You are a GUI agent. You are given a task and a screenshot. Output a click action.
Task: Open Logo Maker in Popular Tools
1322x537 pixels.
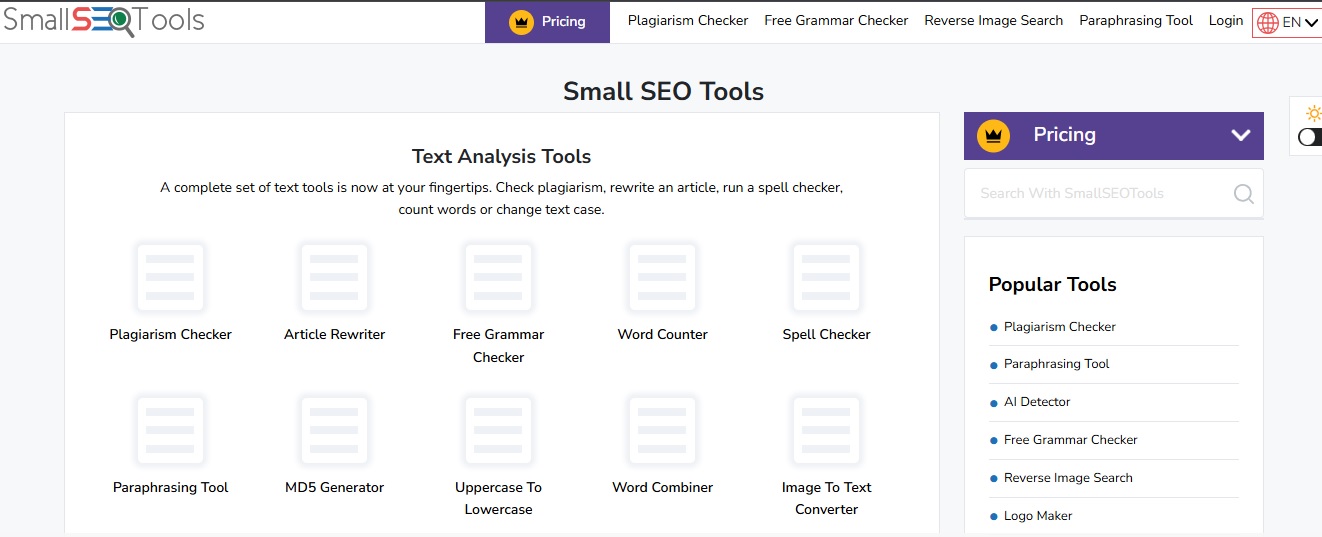click(x=1038, y=516)
